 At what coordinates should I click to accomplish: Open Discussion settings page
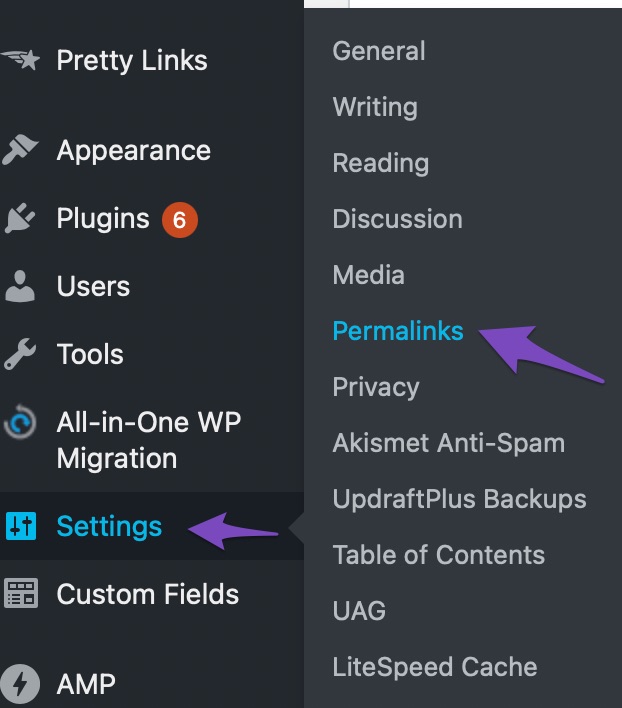point(398,219)
